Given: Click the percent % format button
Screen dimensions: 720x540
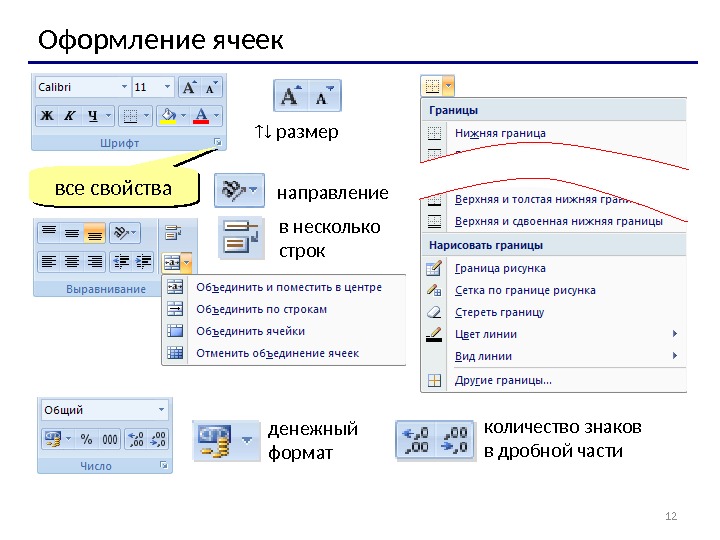Looking at the screenshot, I should click(x=87, y=439).
